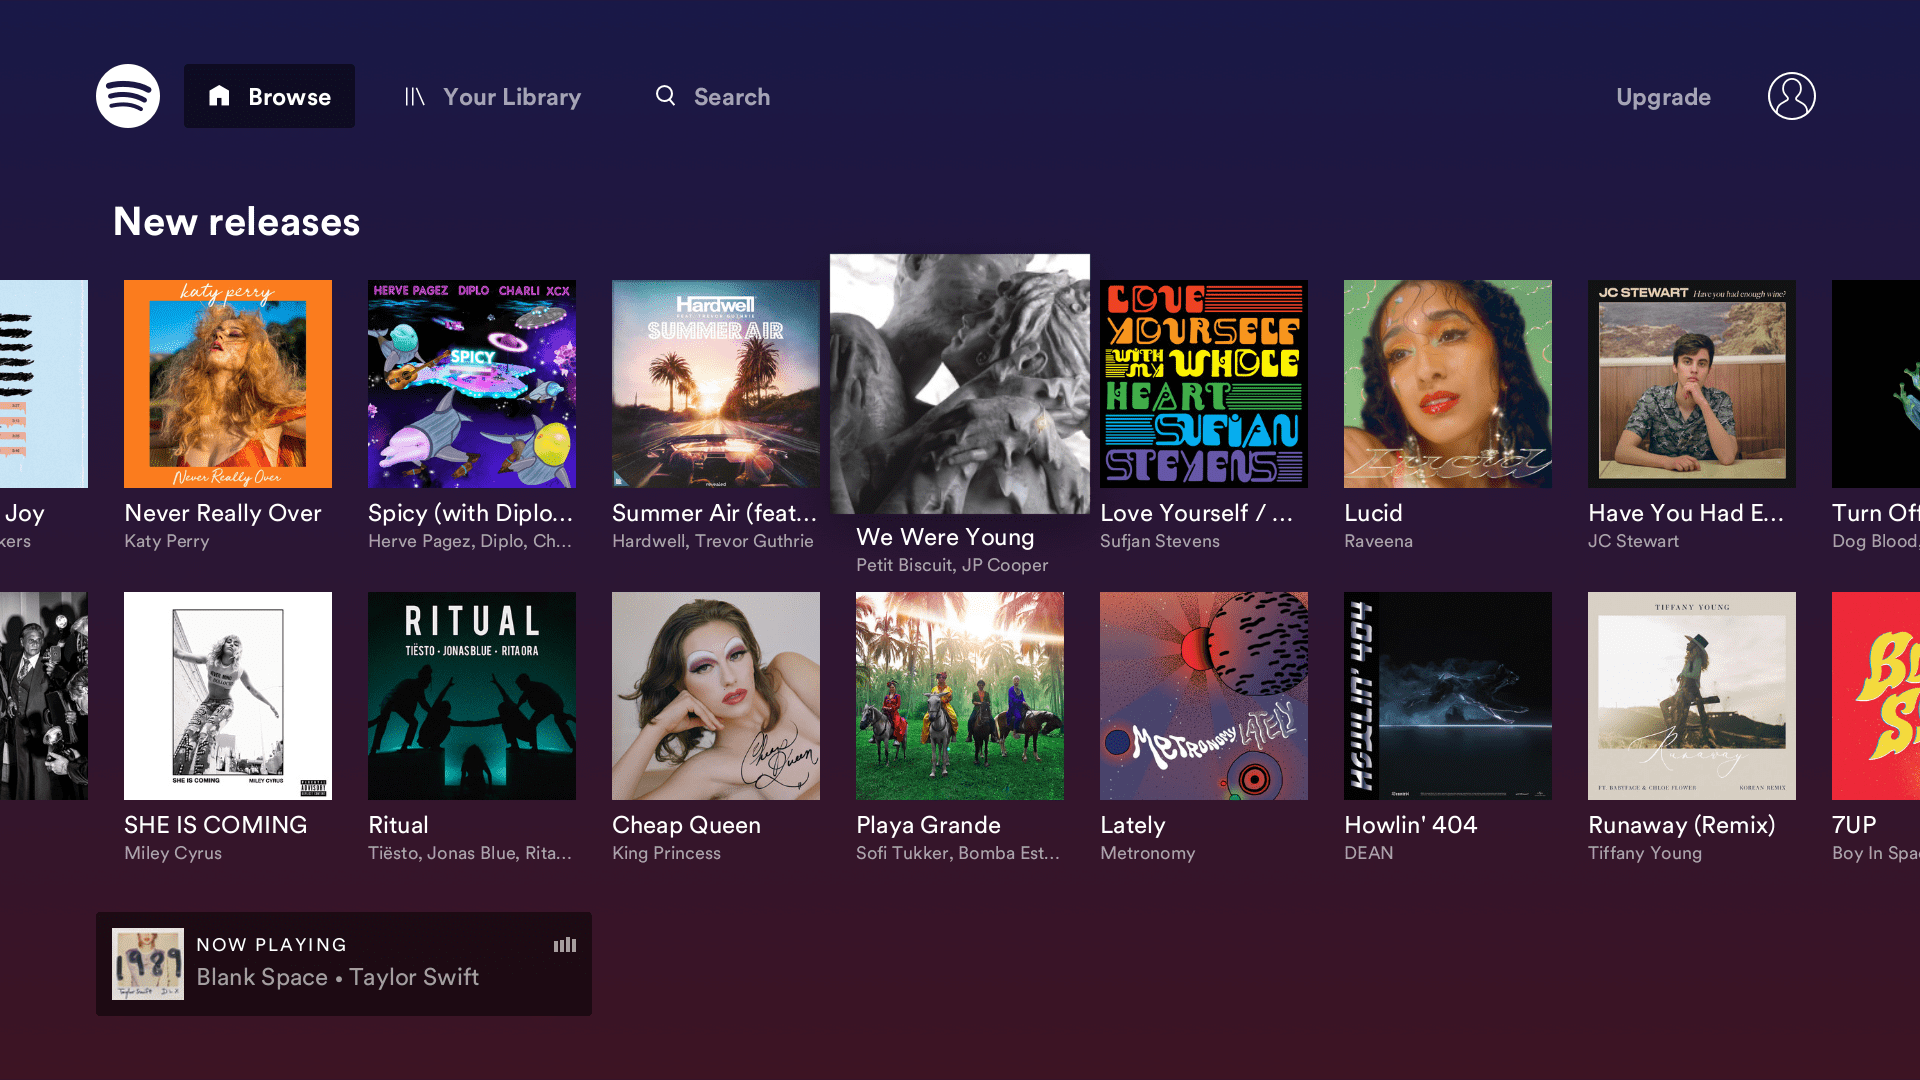Open the Browse tab
The image size is (1920, 1080).
point(269,96)
